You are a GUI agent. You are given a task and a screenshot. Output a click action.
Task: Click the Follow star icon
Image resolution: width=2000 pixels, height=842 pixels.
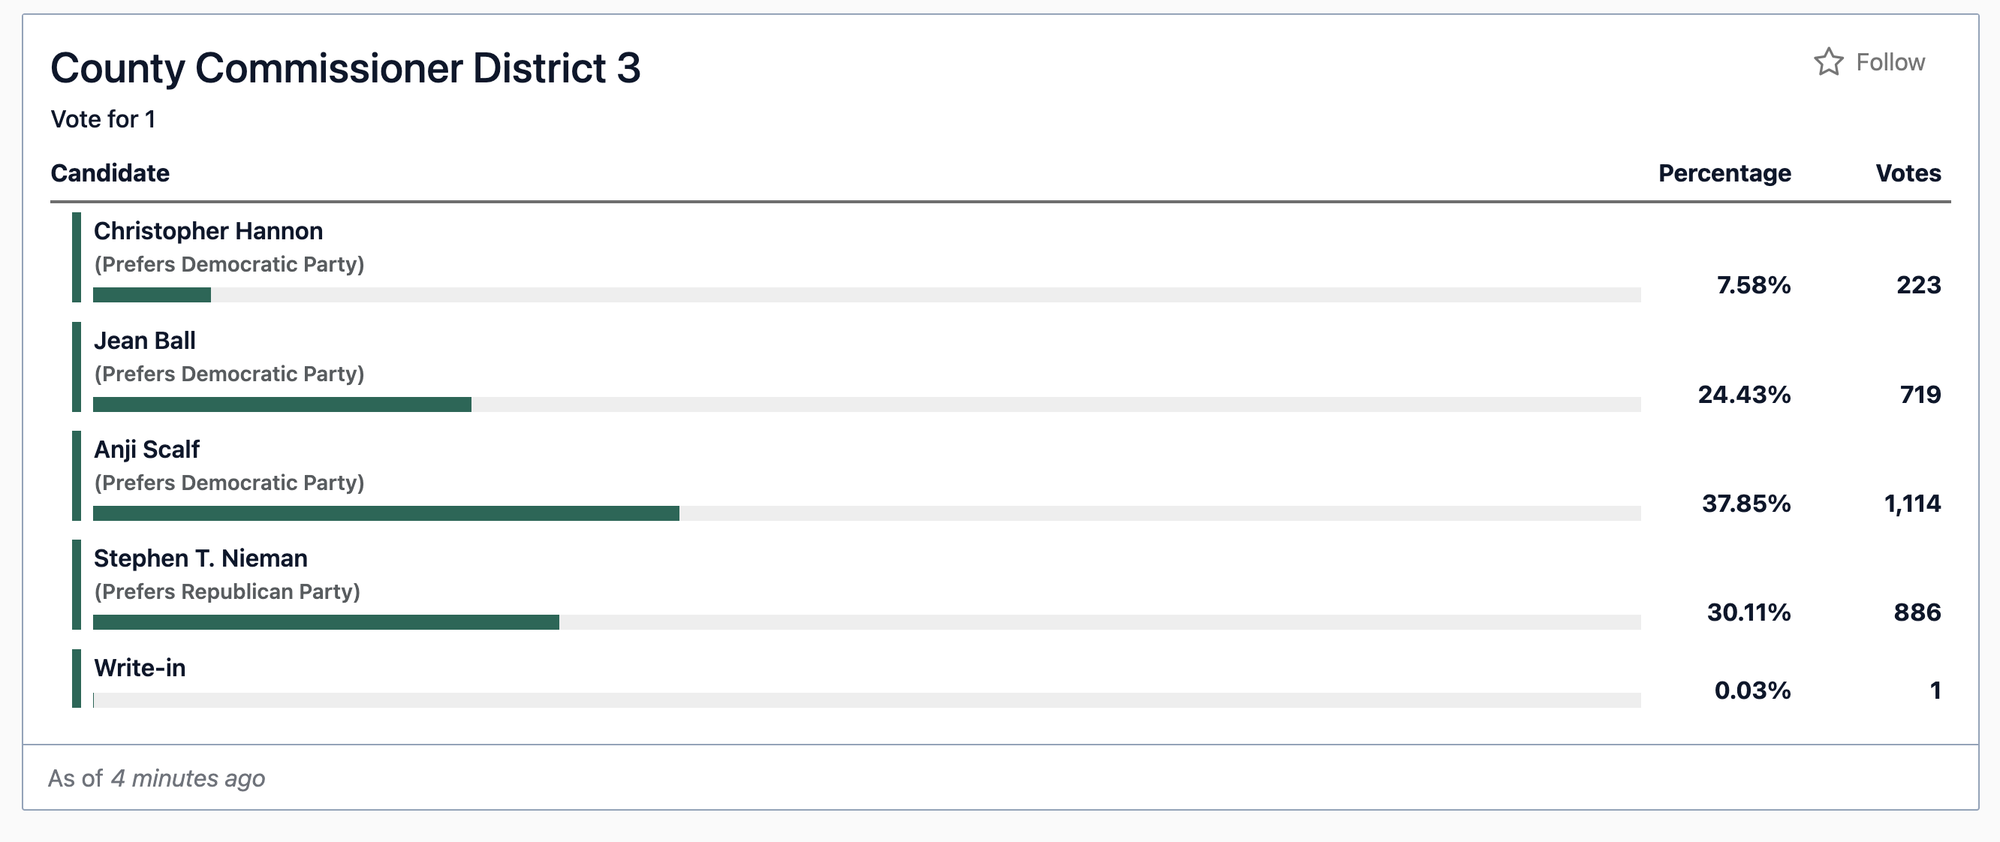point(1828,62)
